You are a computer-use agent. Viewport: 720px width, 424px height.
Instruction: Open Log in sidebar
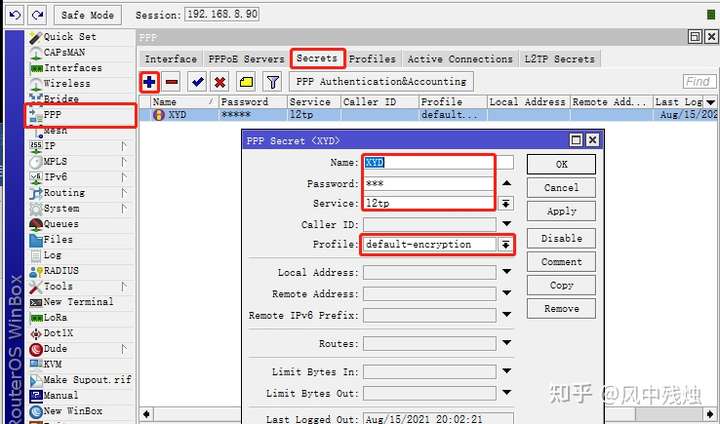52,255
